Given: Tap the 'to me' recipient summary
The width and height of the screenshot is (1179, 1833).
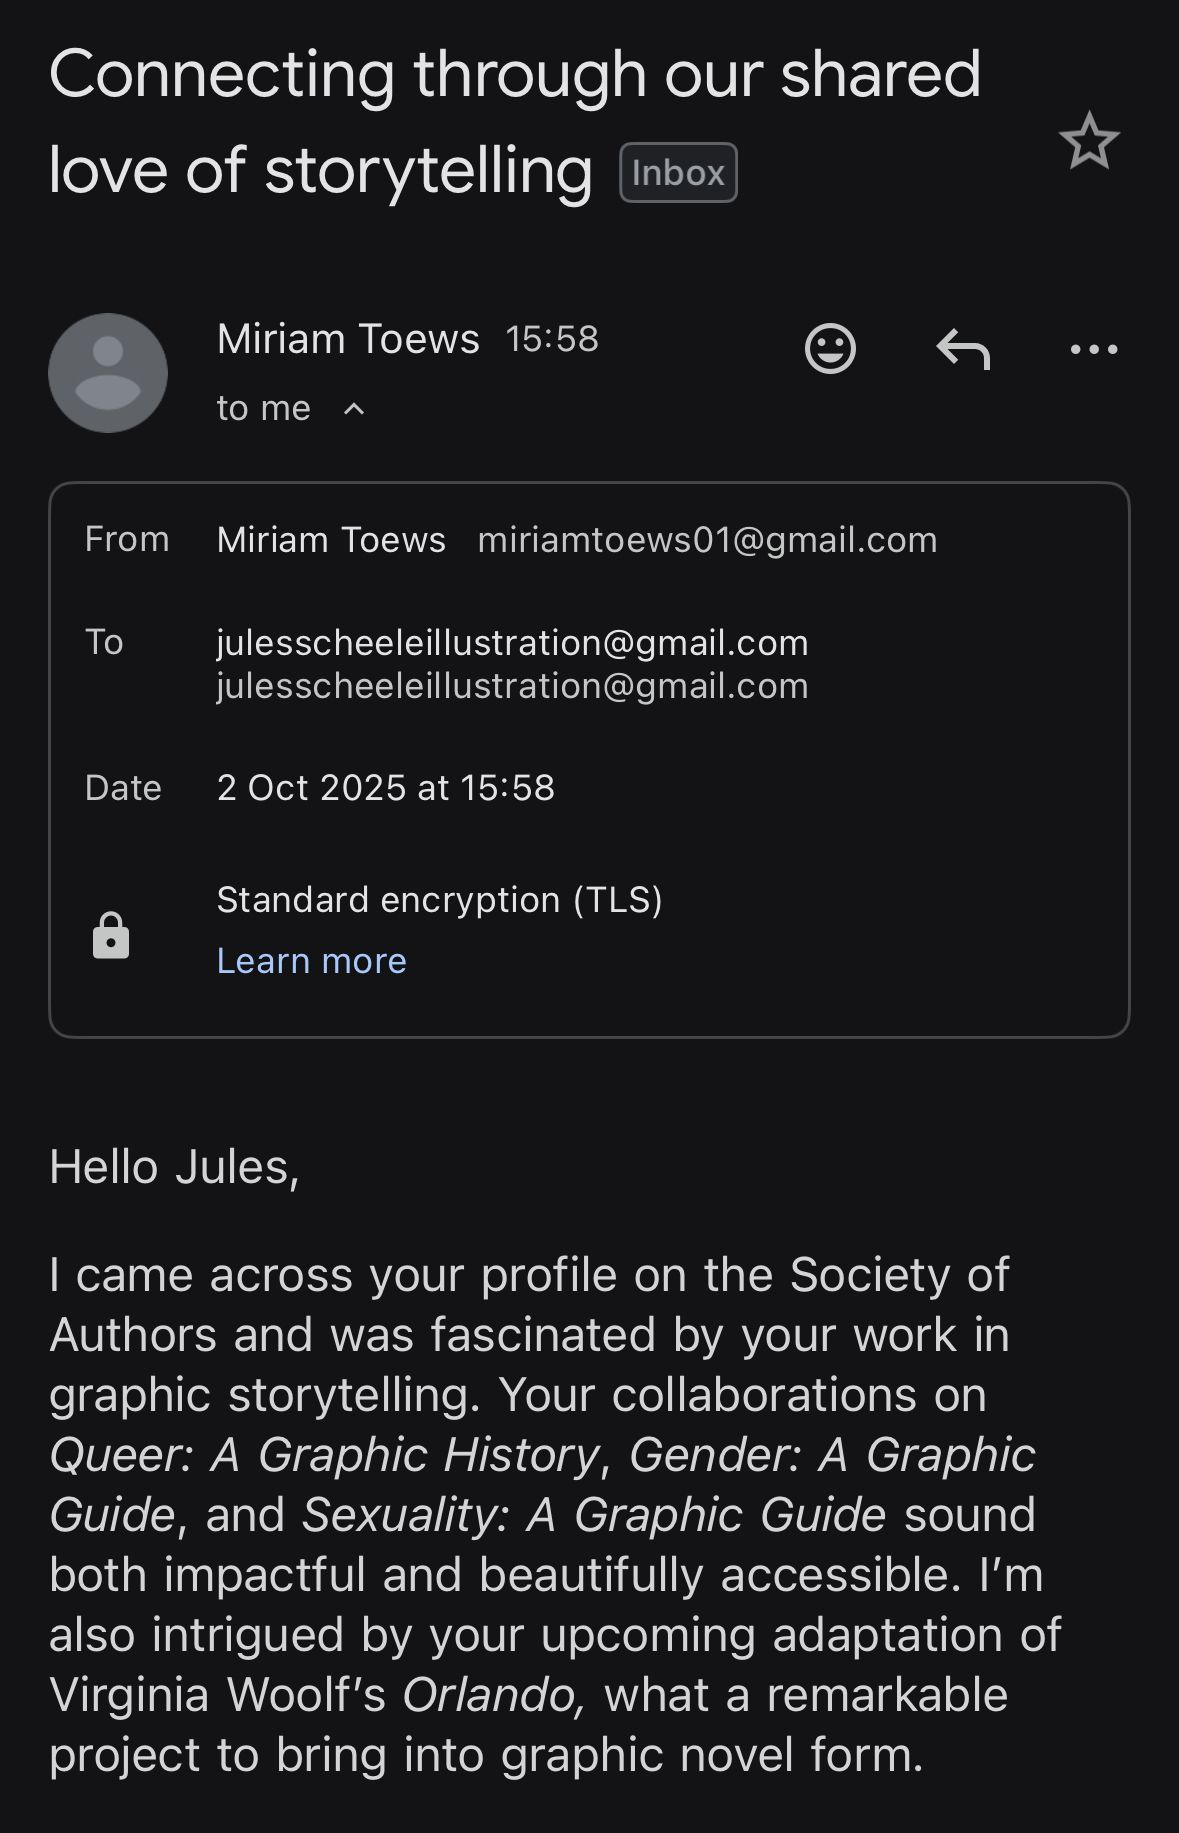Looking at the screenshot, I should point(264,408).
